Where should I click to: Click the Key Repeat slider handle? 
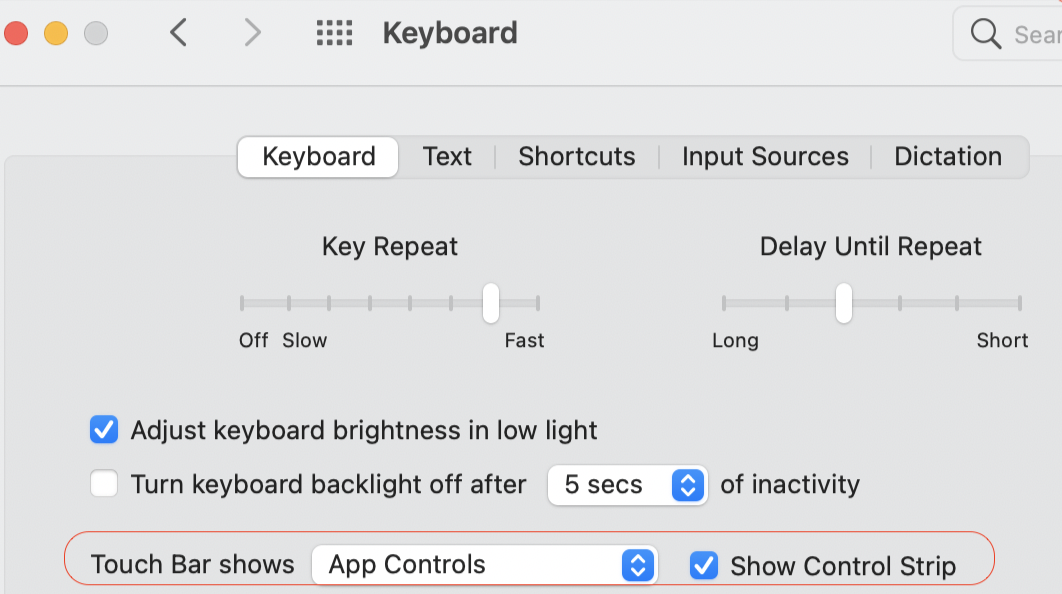tap(491, 302)
